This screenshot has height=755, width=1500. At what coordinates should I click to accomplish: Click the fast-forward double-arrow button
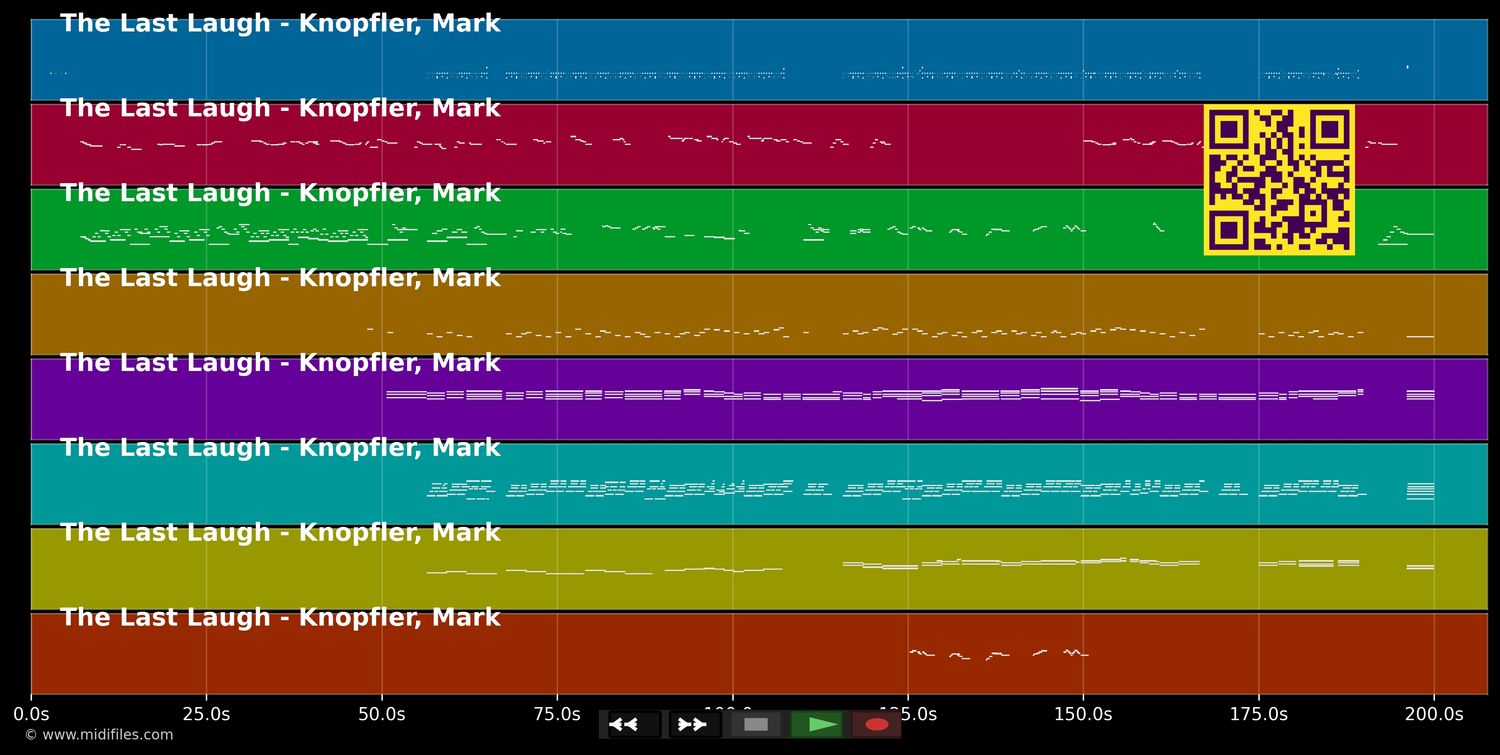[x=694, y=724]
